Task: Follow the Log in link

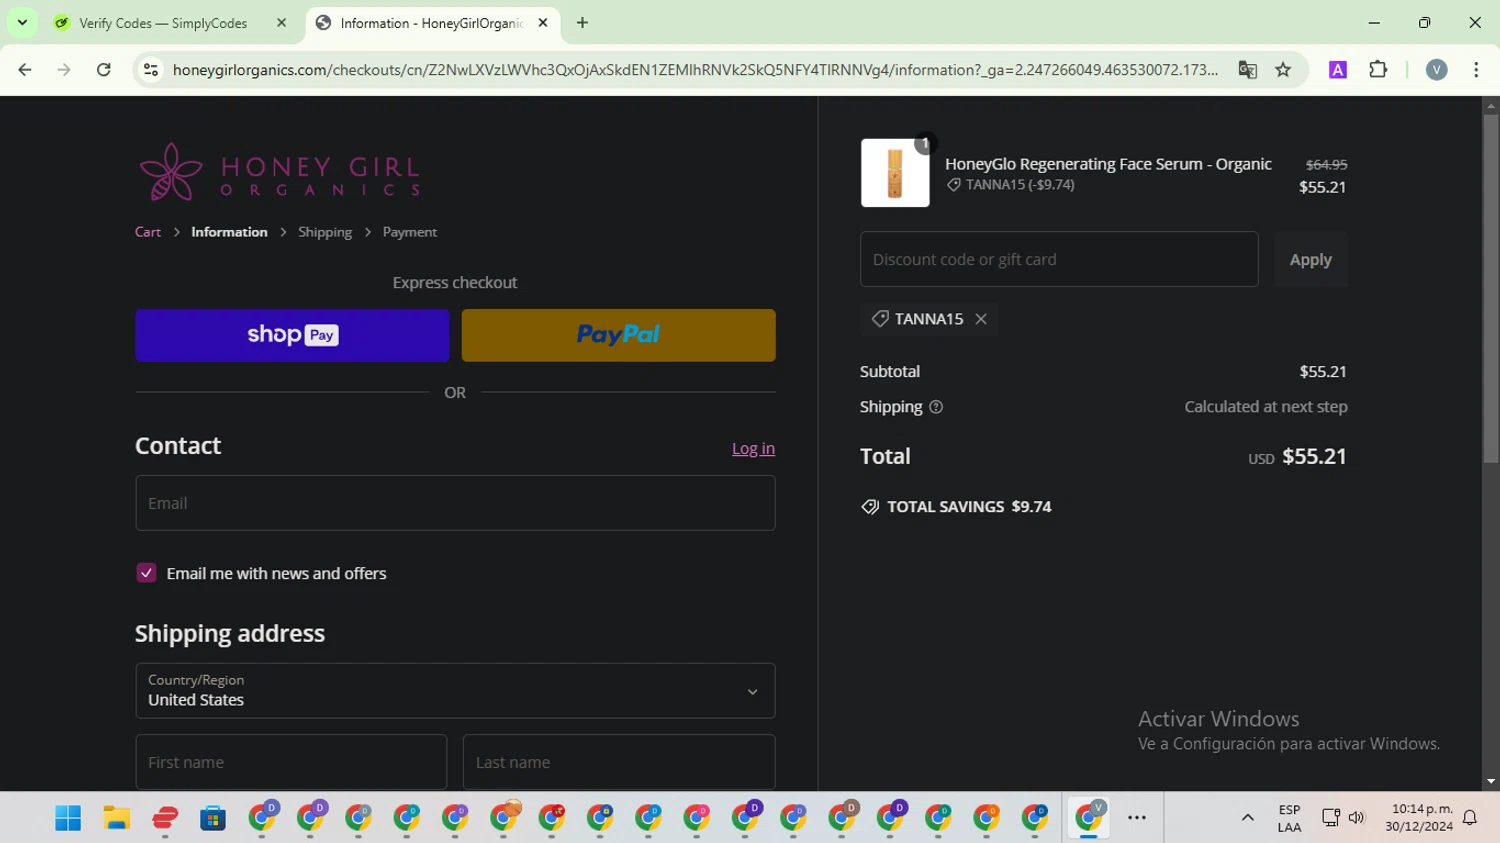Action: (x=753, y=449)
